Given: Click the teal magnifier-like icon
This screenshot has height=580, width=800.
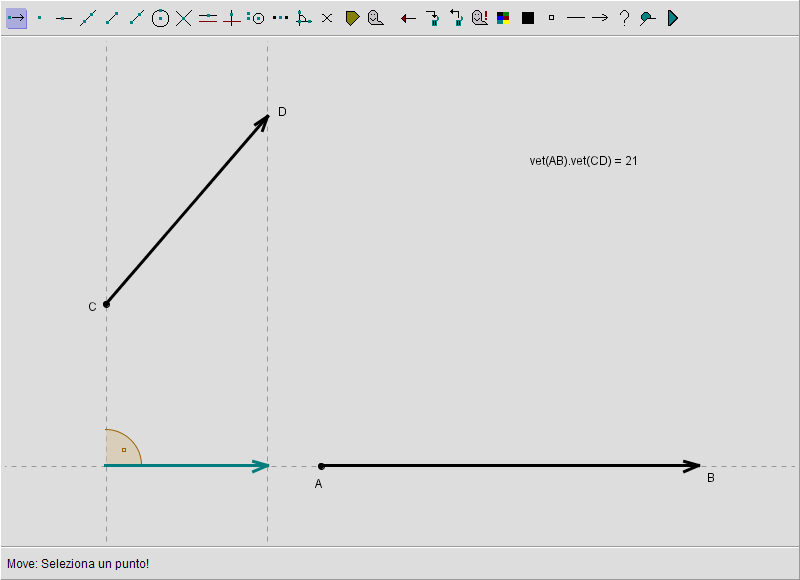Looking at the screenshot, I should pyautogui.click(x=647, y=18).
